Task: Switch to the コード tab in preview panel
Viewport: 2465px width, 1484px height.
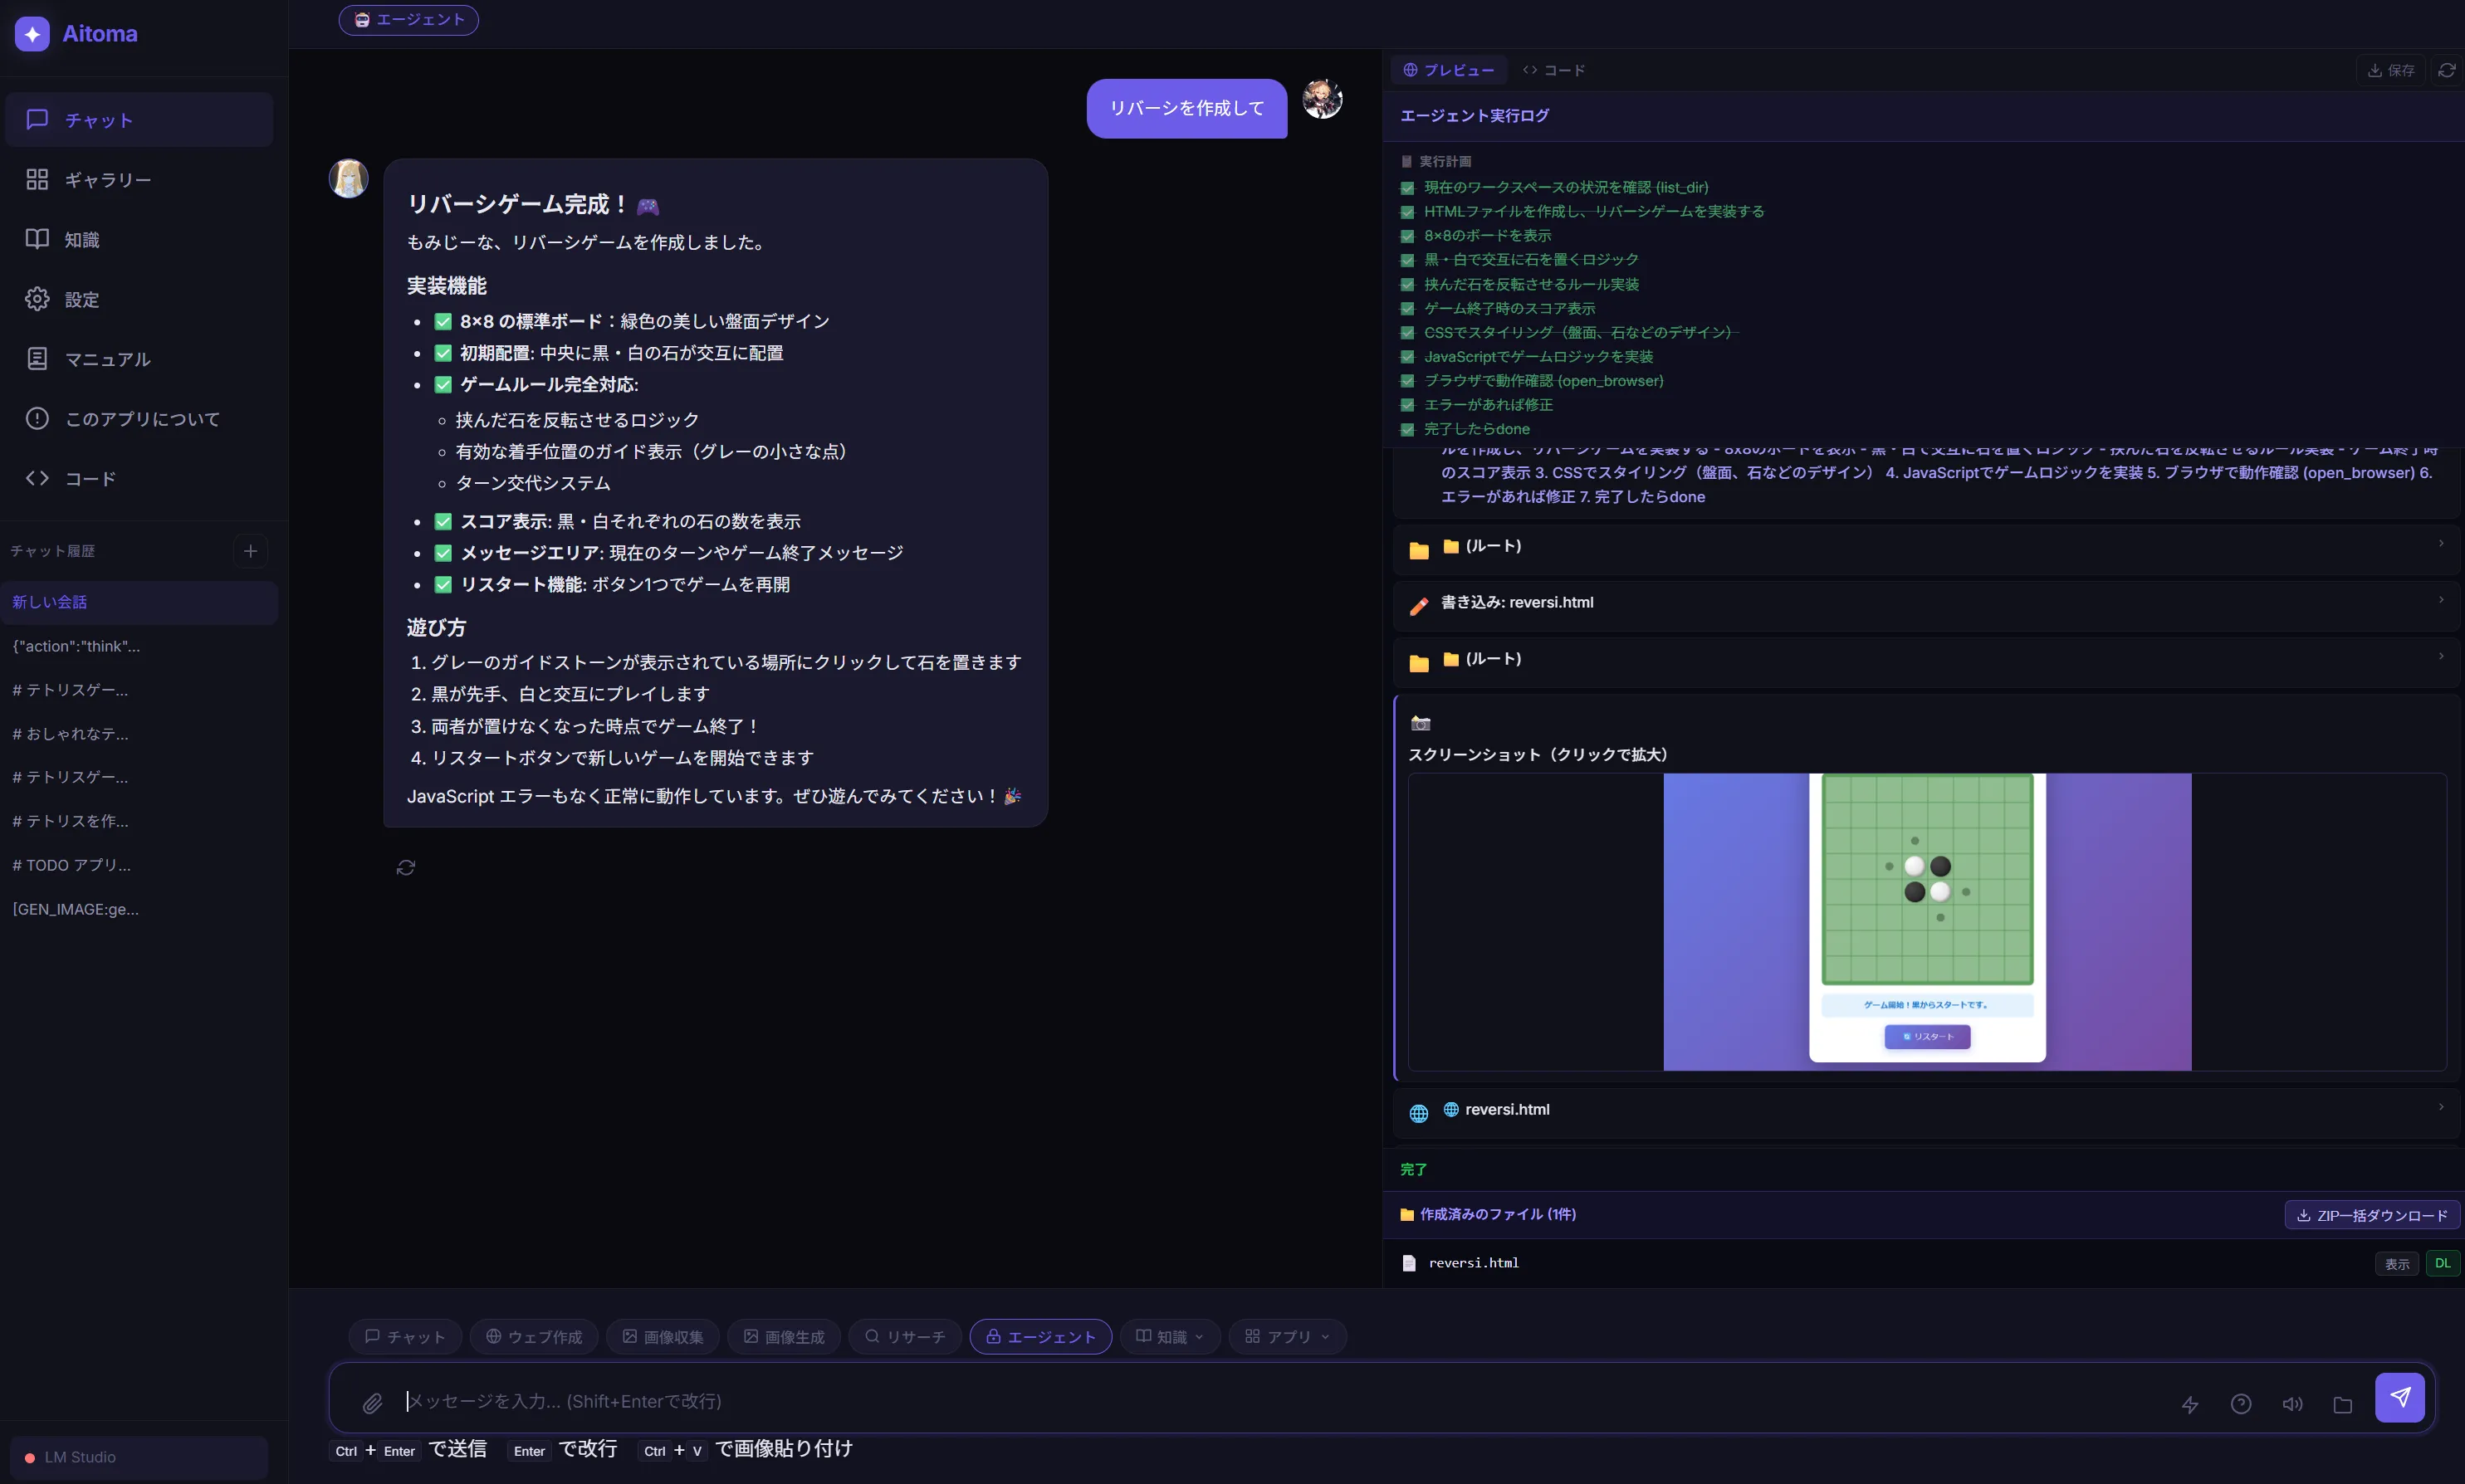Action: pyautogui.click(x=1553, y=70)
